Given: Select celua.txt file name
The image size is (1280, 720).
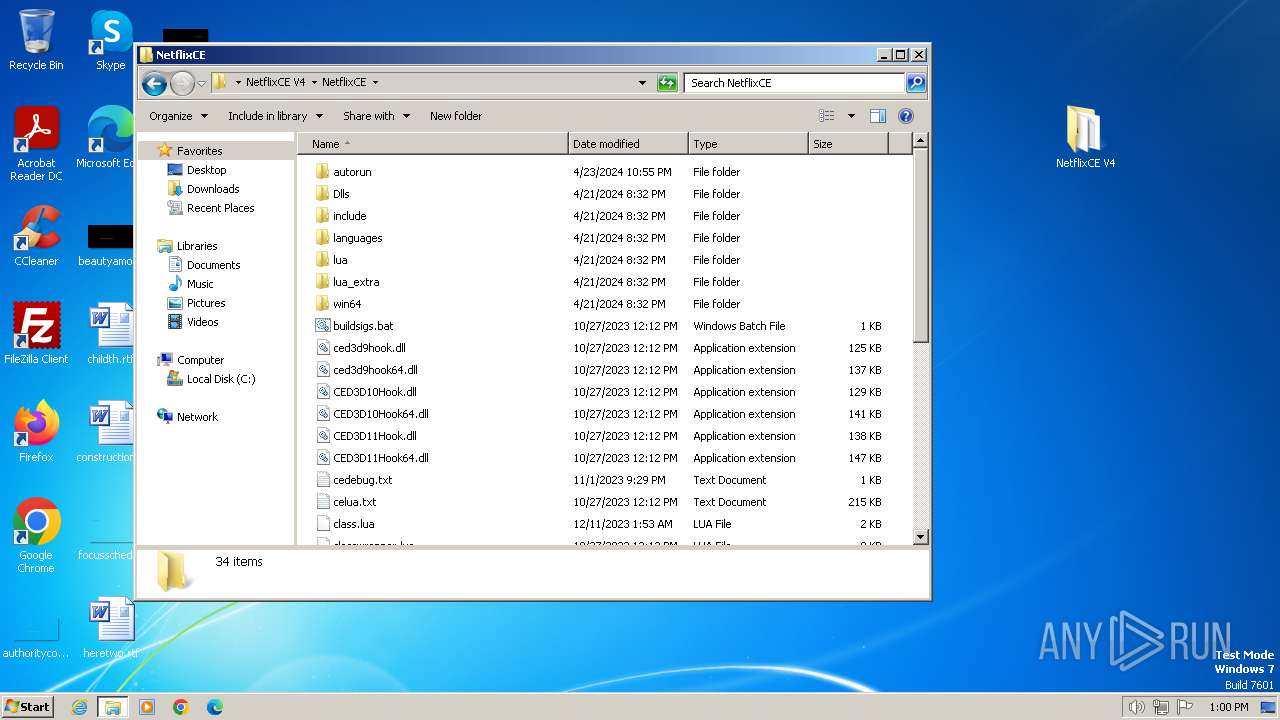Looking at the screenshot, I should pos(355,502).
